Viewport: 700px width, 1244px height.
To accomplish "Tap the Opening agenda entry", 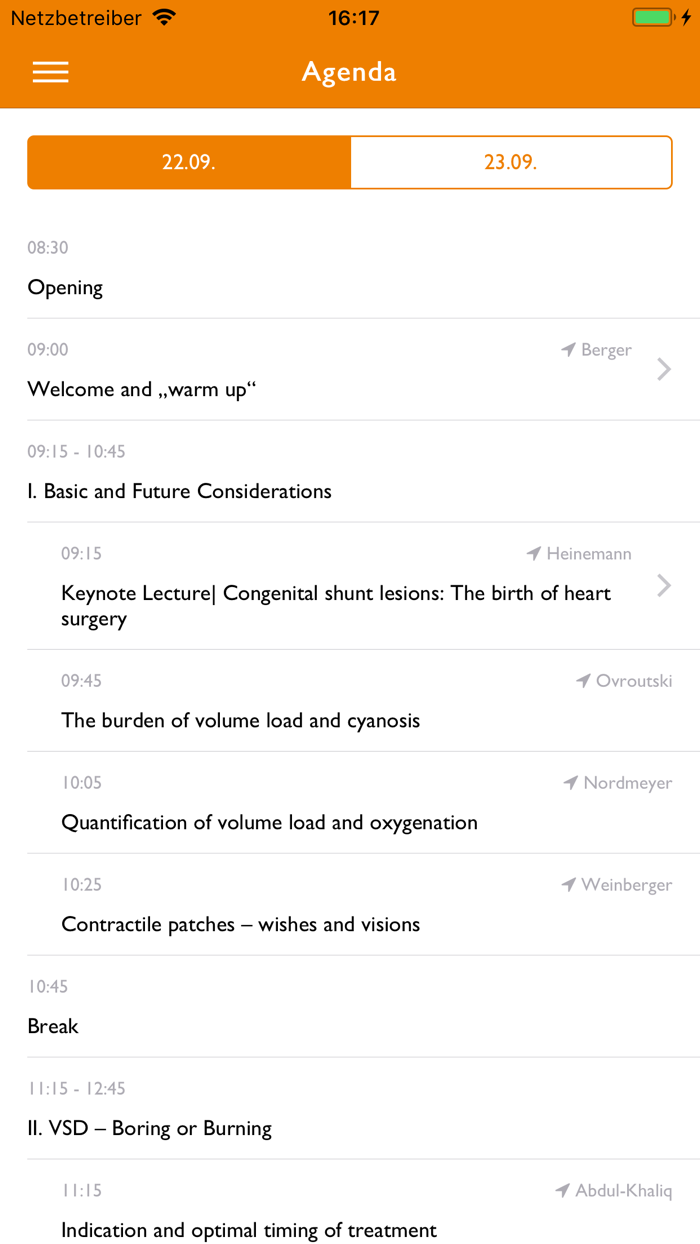I will click(65, 288).
